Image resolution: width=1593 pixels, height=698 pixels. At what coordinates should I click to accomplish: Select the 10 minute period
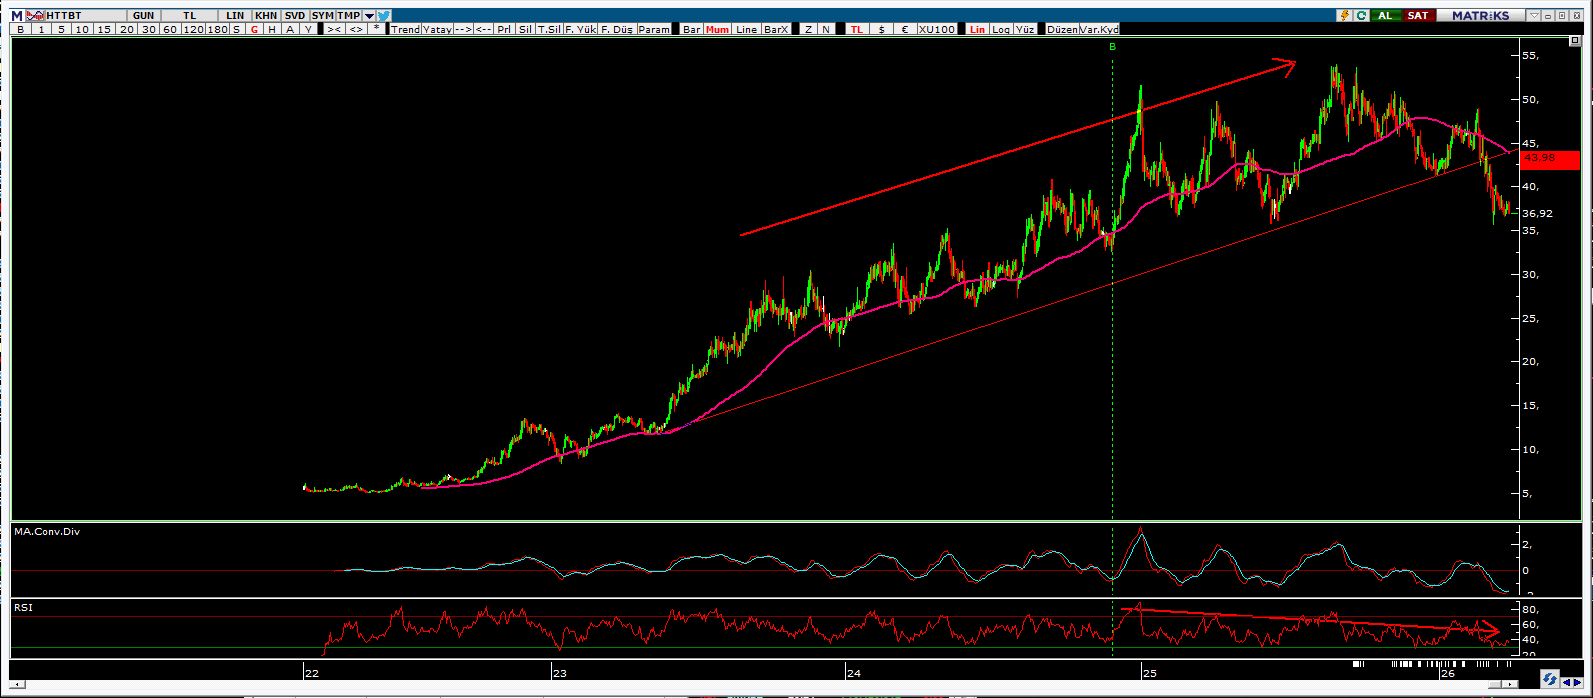coord(82,29)
